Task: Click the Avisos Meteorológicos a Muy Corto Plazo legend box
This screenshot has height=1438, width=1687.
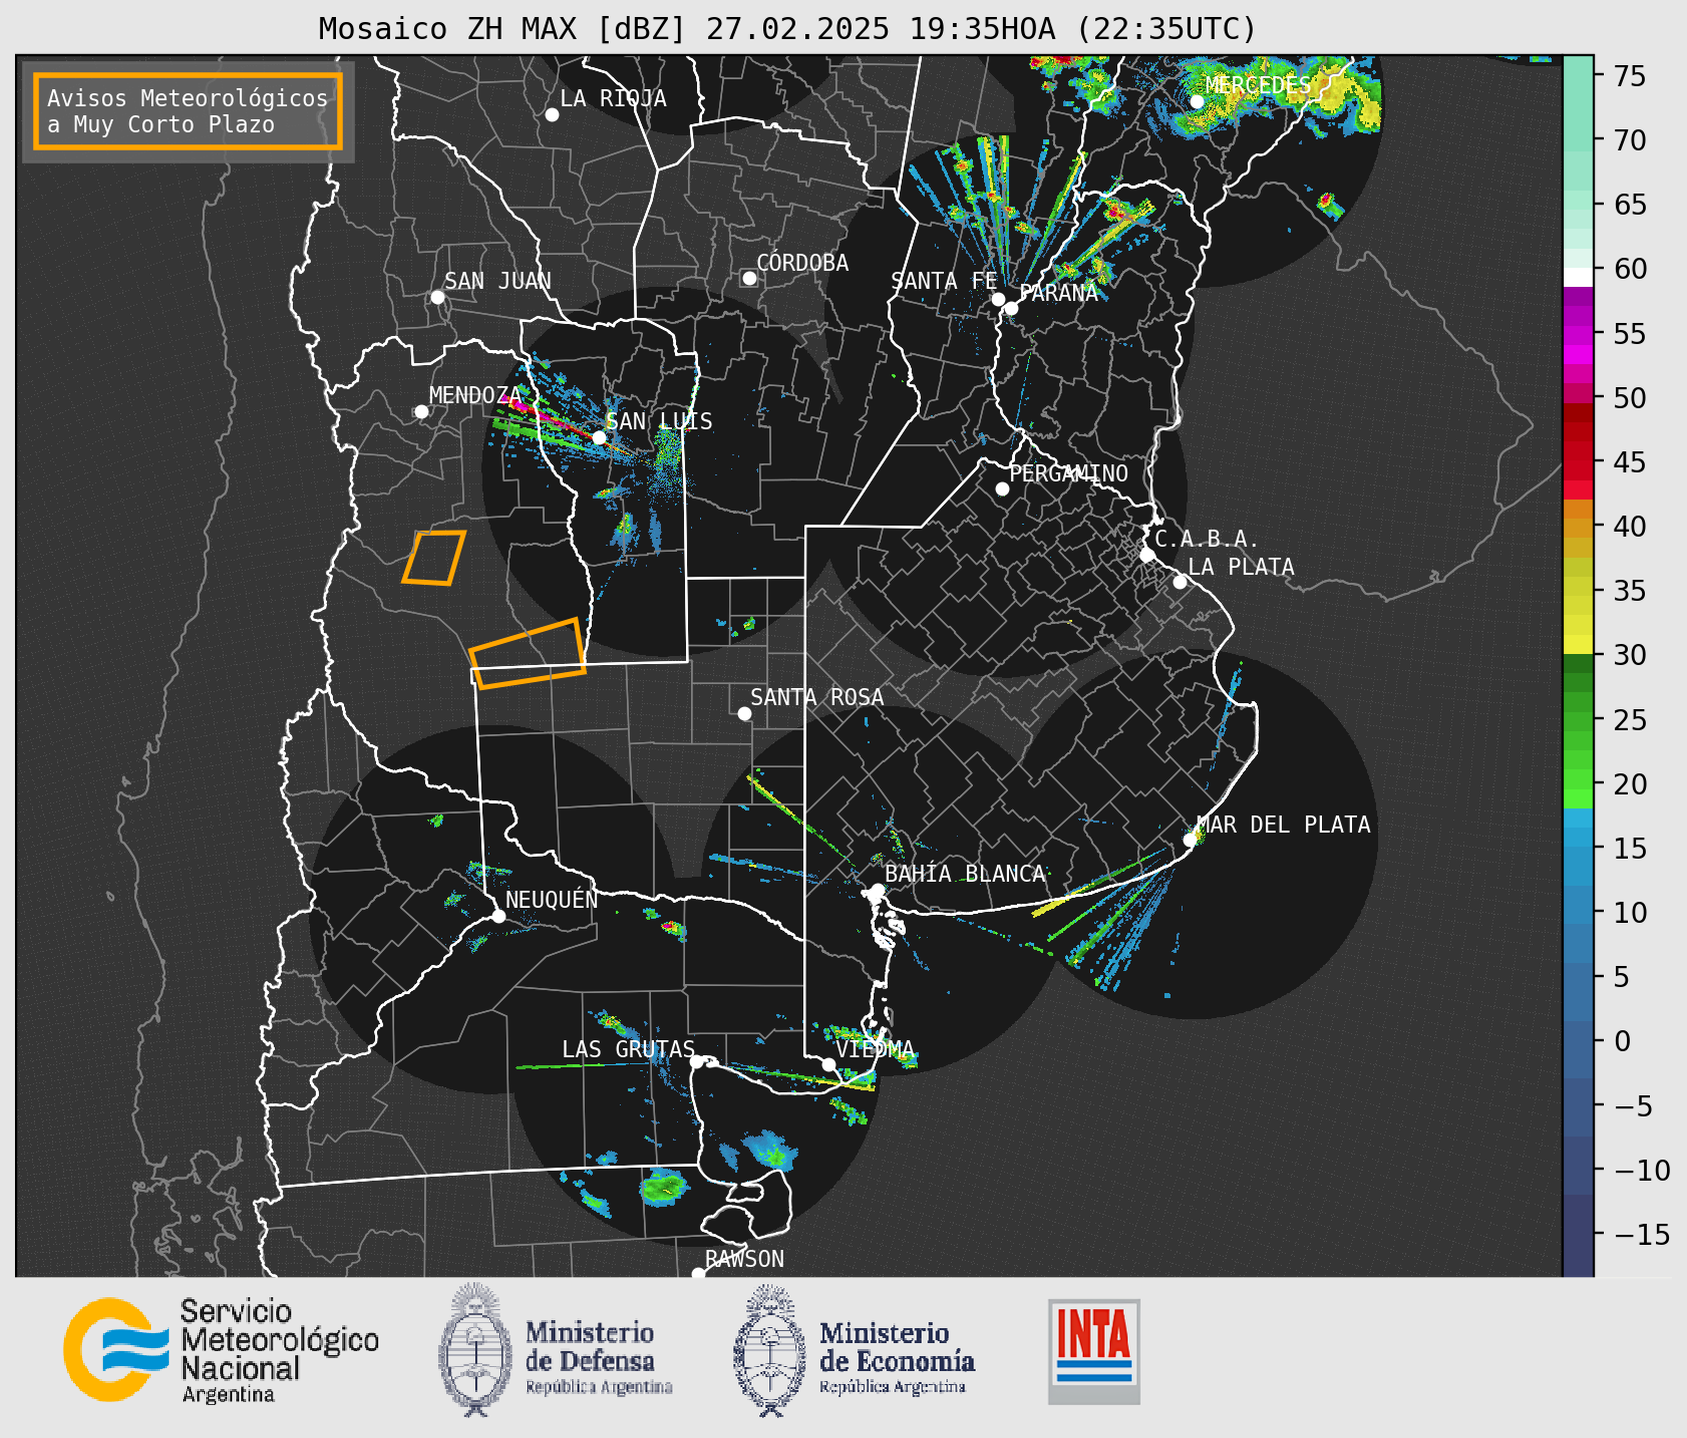Action: click(188, 111)
